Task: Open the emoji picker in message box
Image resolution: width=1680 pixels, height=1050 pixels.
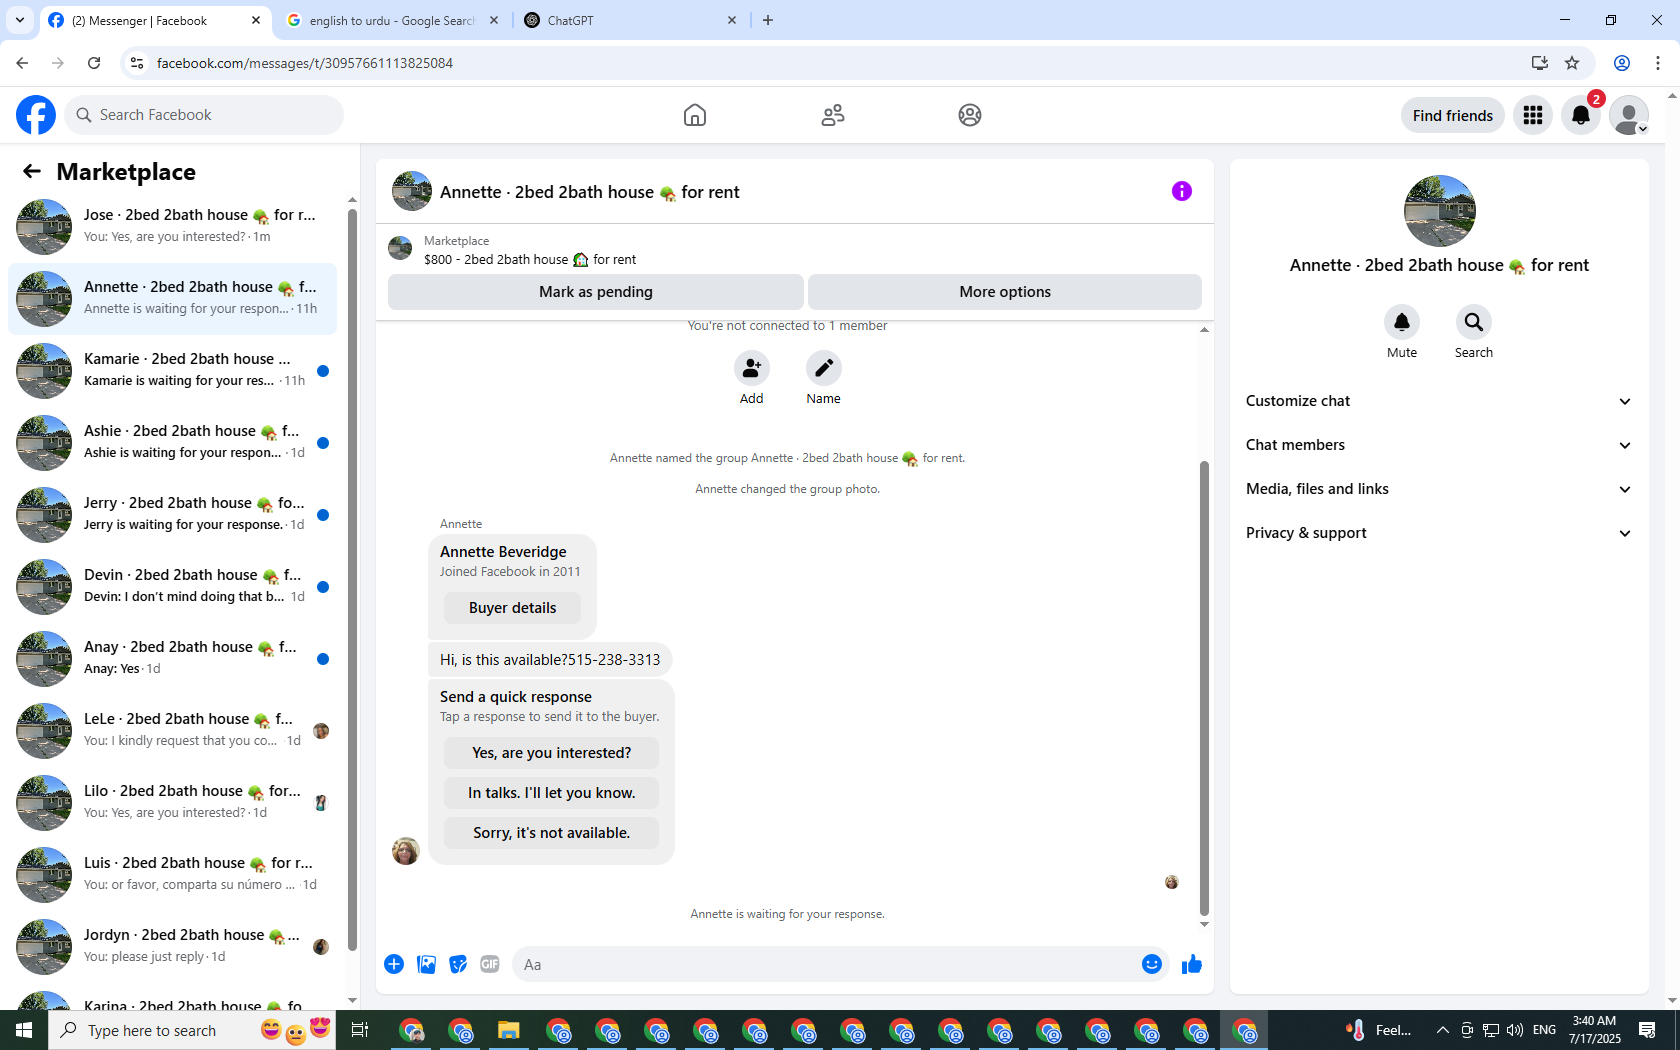Action: pyautogui.click(x=1152, y=964)
